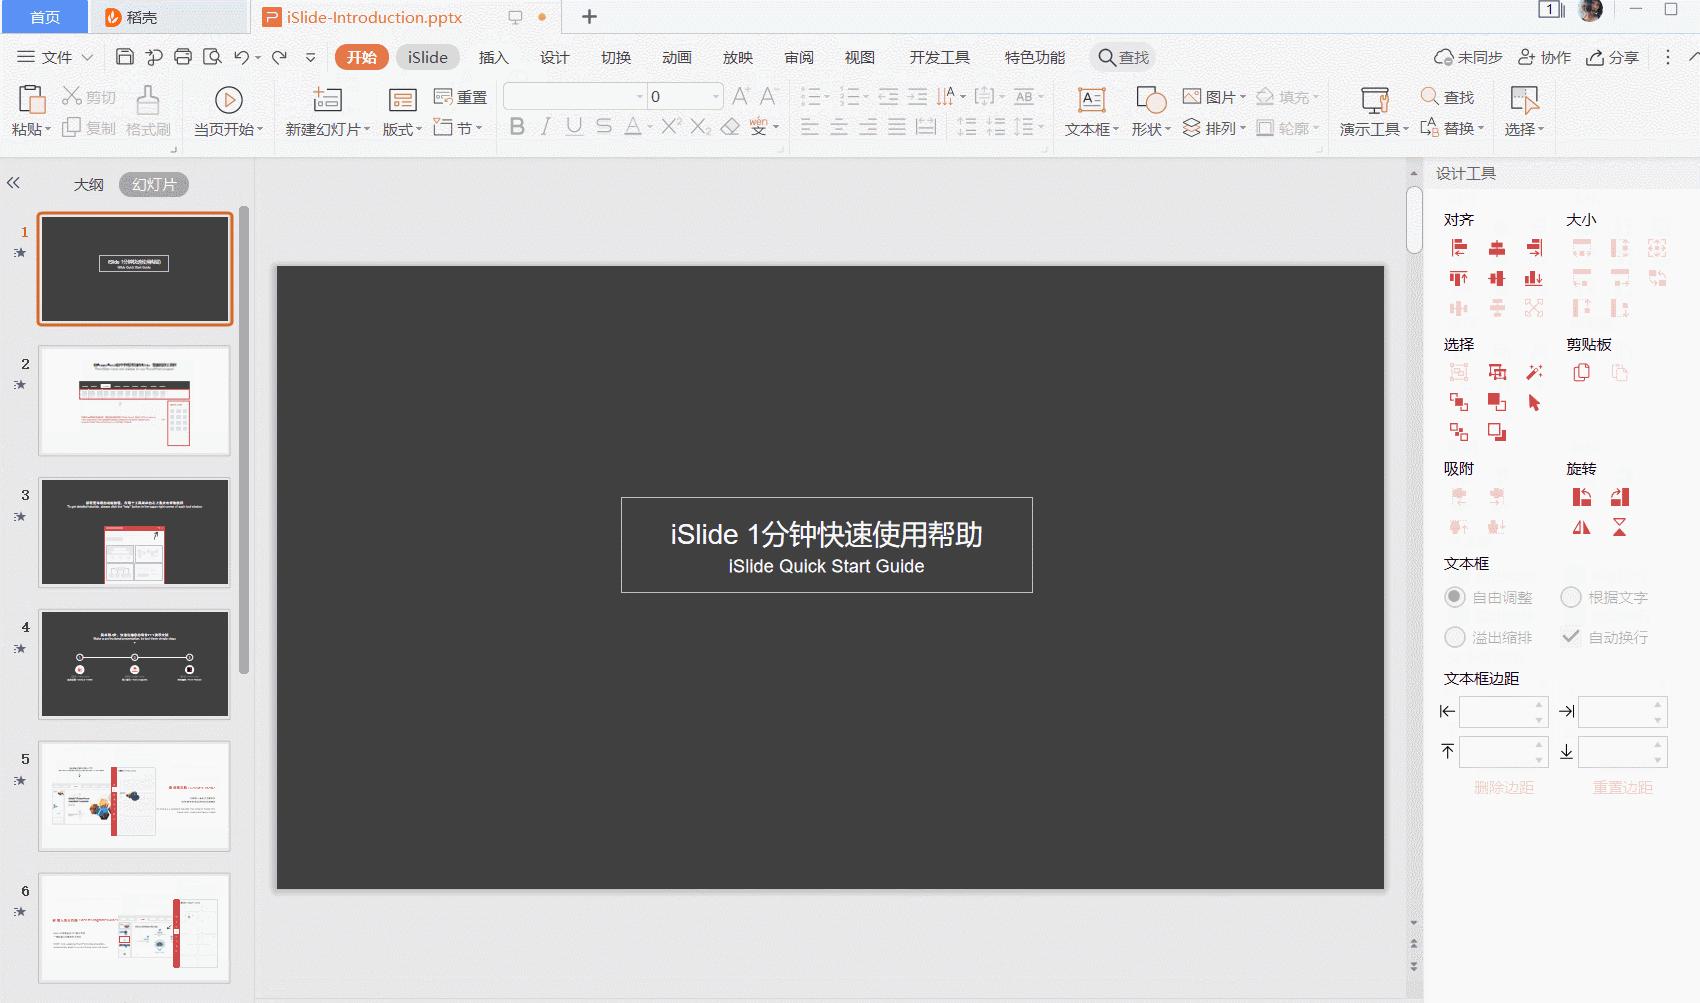Open the 动画 ribbon tab
Image resolution: width=1700 pixels, height=1003 pixels.
point(677,57)
